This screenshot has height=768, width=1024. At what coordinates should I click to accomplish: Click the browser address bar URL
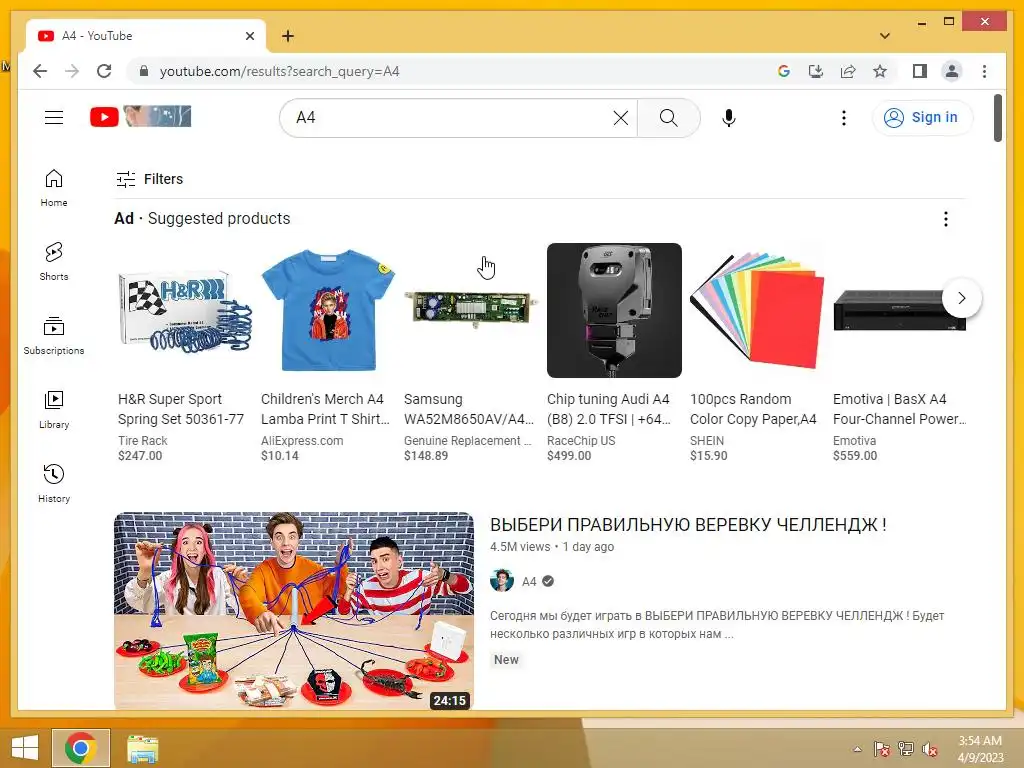pyautogui.click(x=280, y=71)
